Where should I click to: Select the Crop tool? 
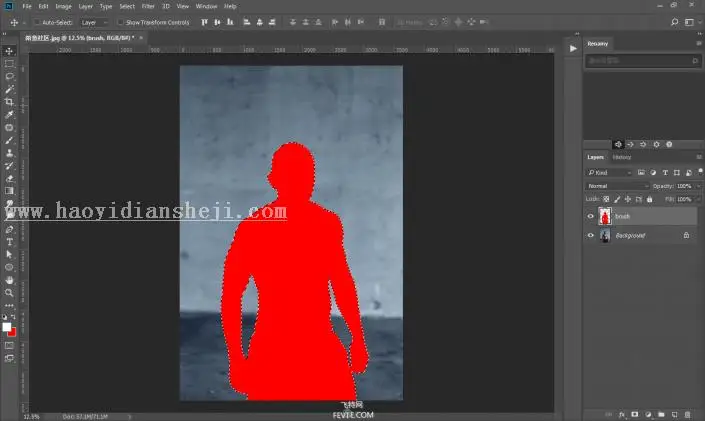9,102
